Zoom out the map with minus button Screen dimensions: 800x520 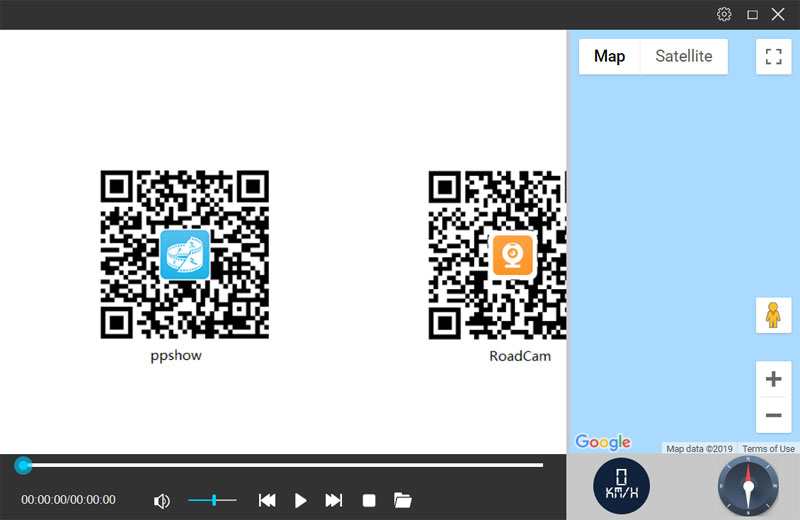(773, 415)
